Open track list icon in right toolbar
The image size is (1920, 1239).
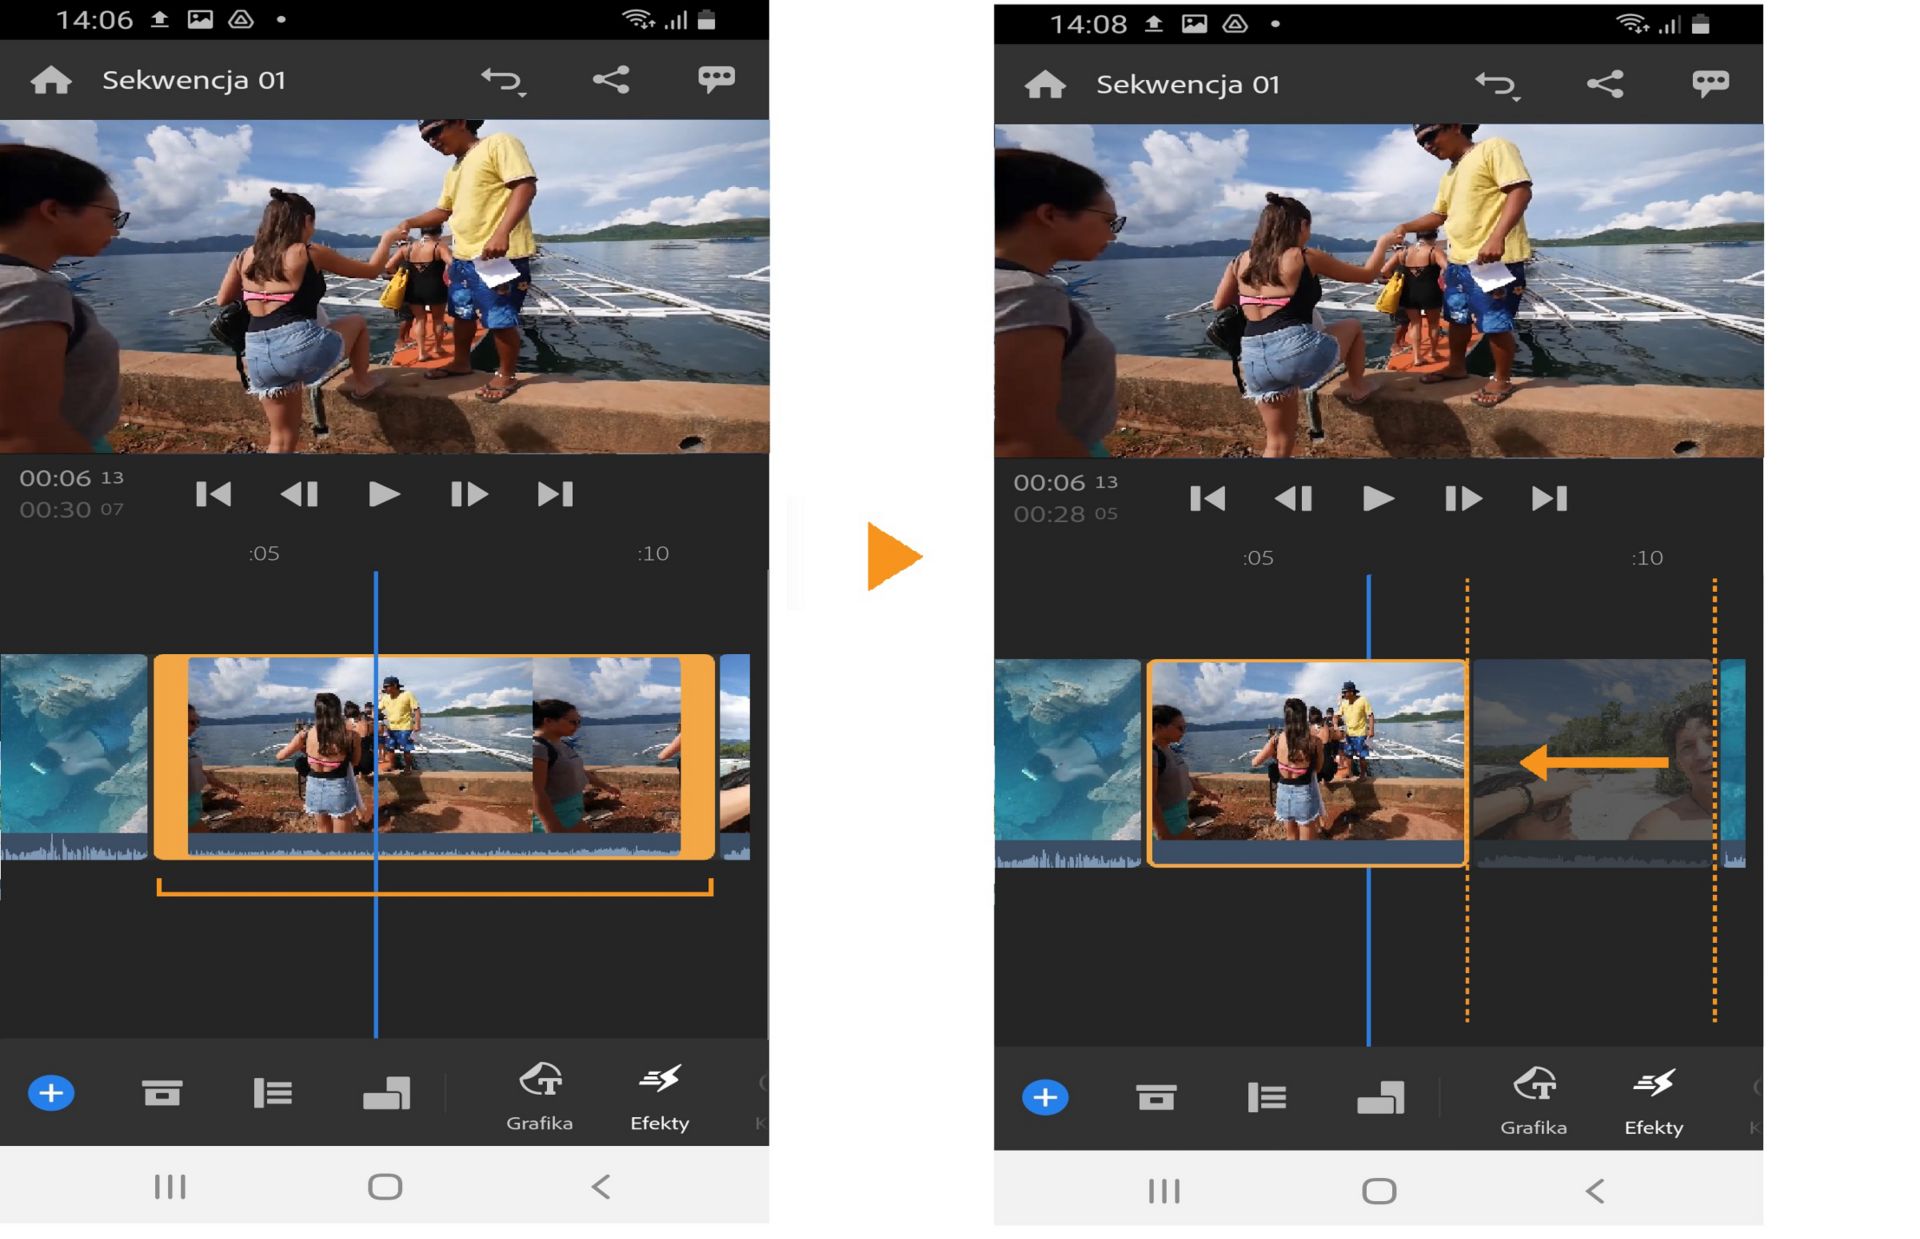pos(1266,1098)
